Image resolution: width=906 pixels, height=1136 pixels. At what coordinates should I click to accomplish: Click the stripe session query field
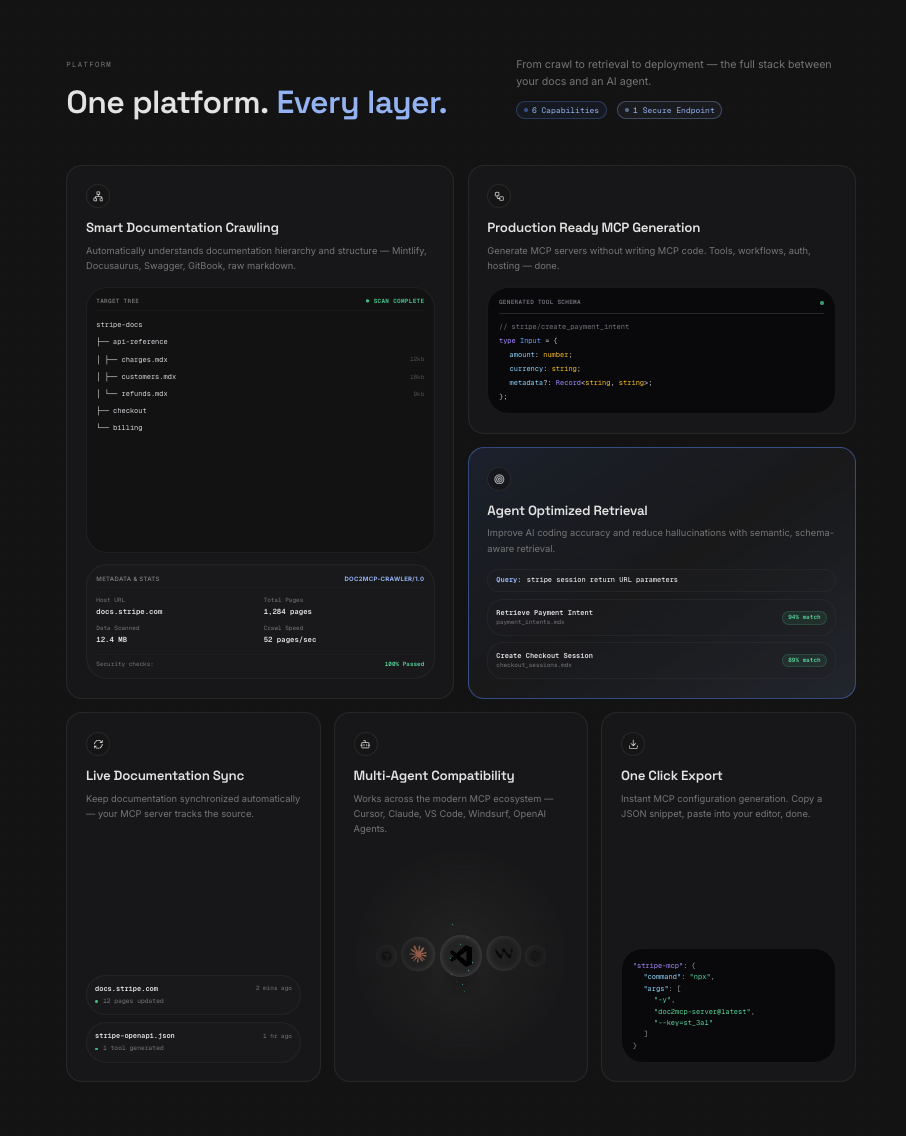click(x=661, y=580)
